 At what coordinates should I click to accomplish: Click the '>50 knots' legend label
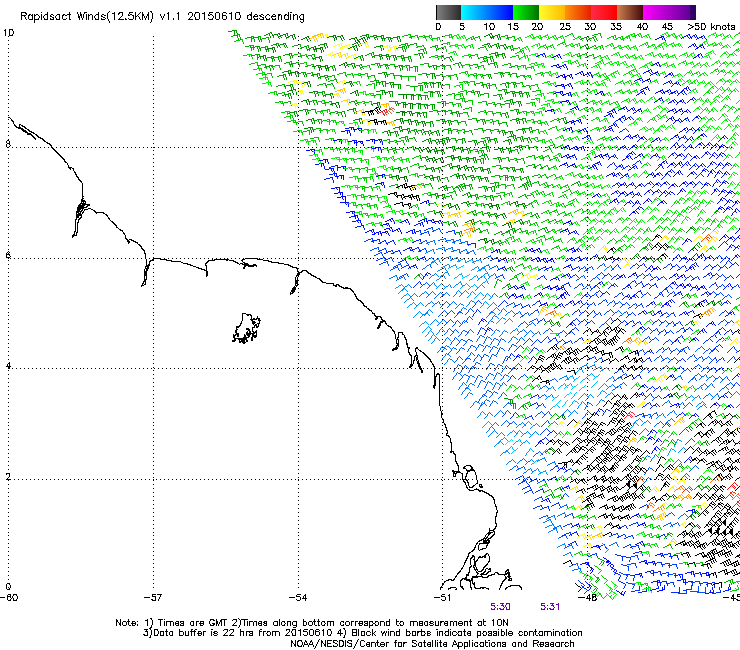point(711,27)
